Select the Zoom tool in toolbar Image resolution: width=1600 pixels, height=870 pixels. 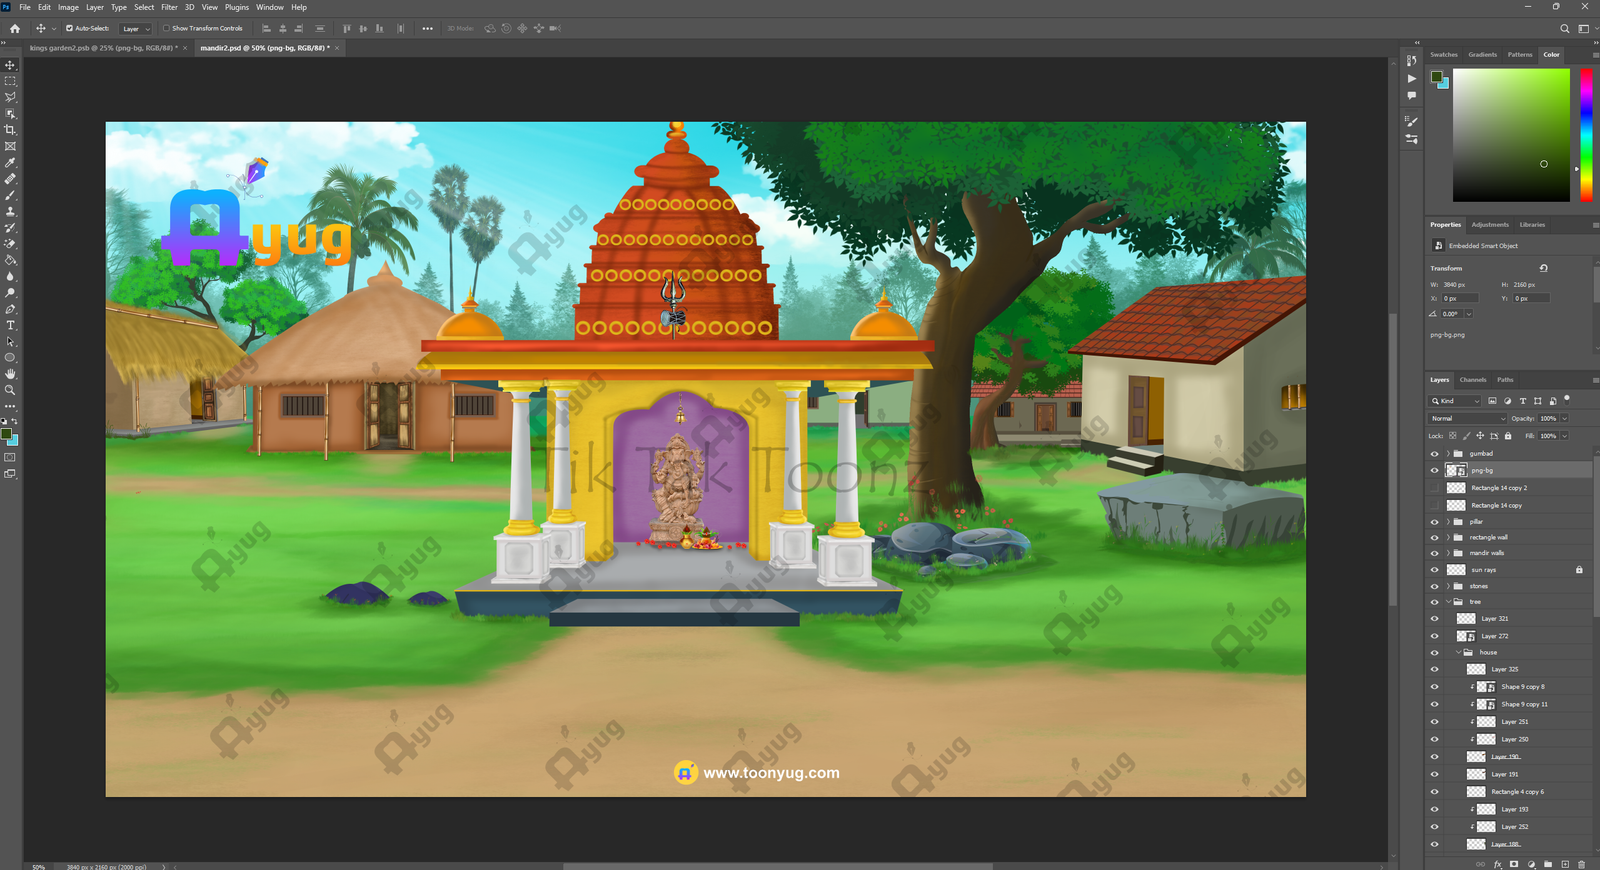tap(11, 390)
